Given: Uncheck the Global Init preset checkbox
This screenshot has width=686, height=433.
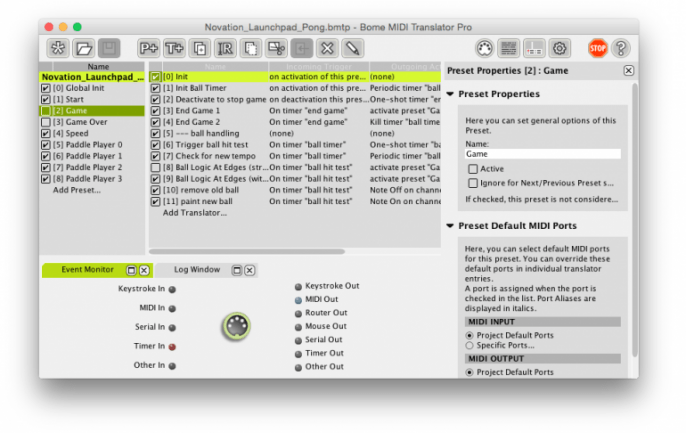Looking at the screenshot, I should 46,88.
